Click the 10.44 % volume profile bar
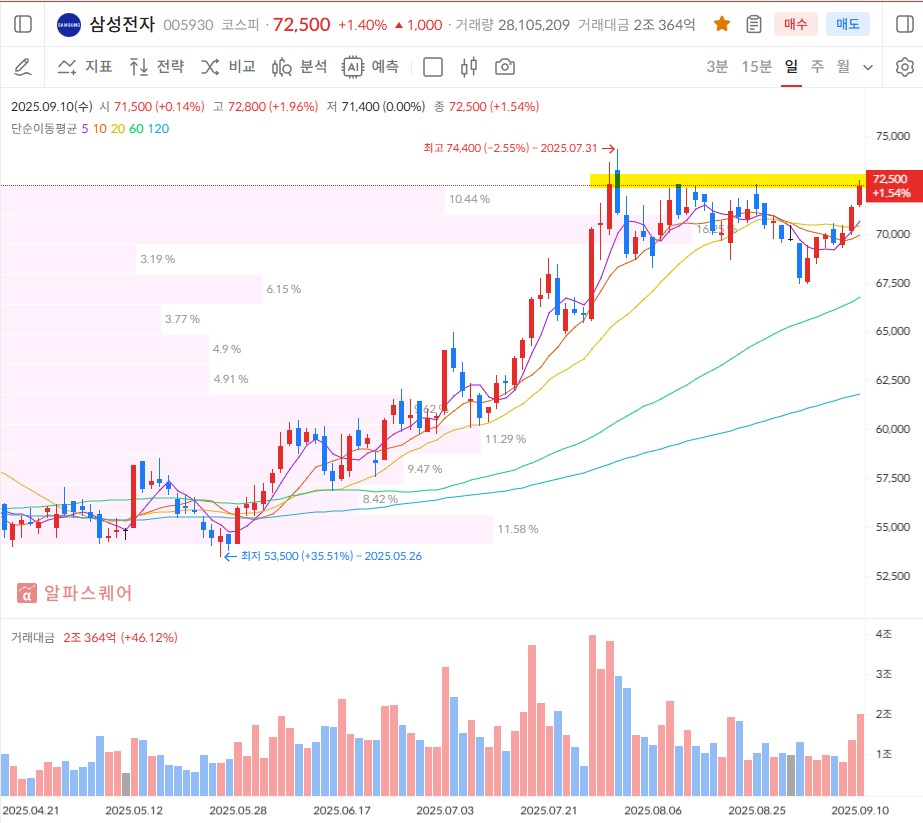This screenshot has width=923, height=823. point(223,199)
